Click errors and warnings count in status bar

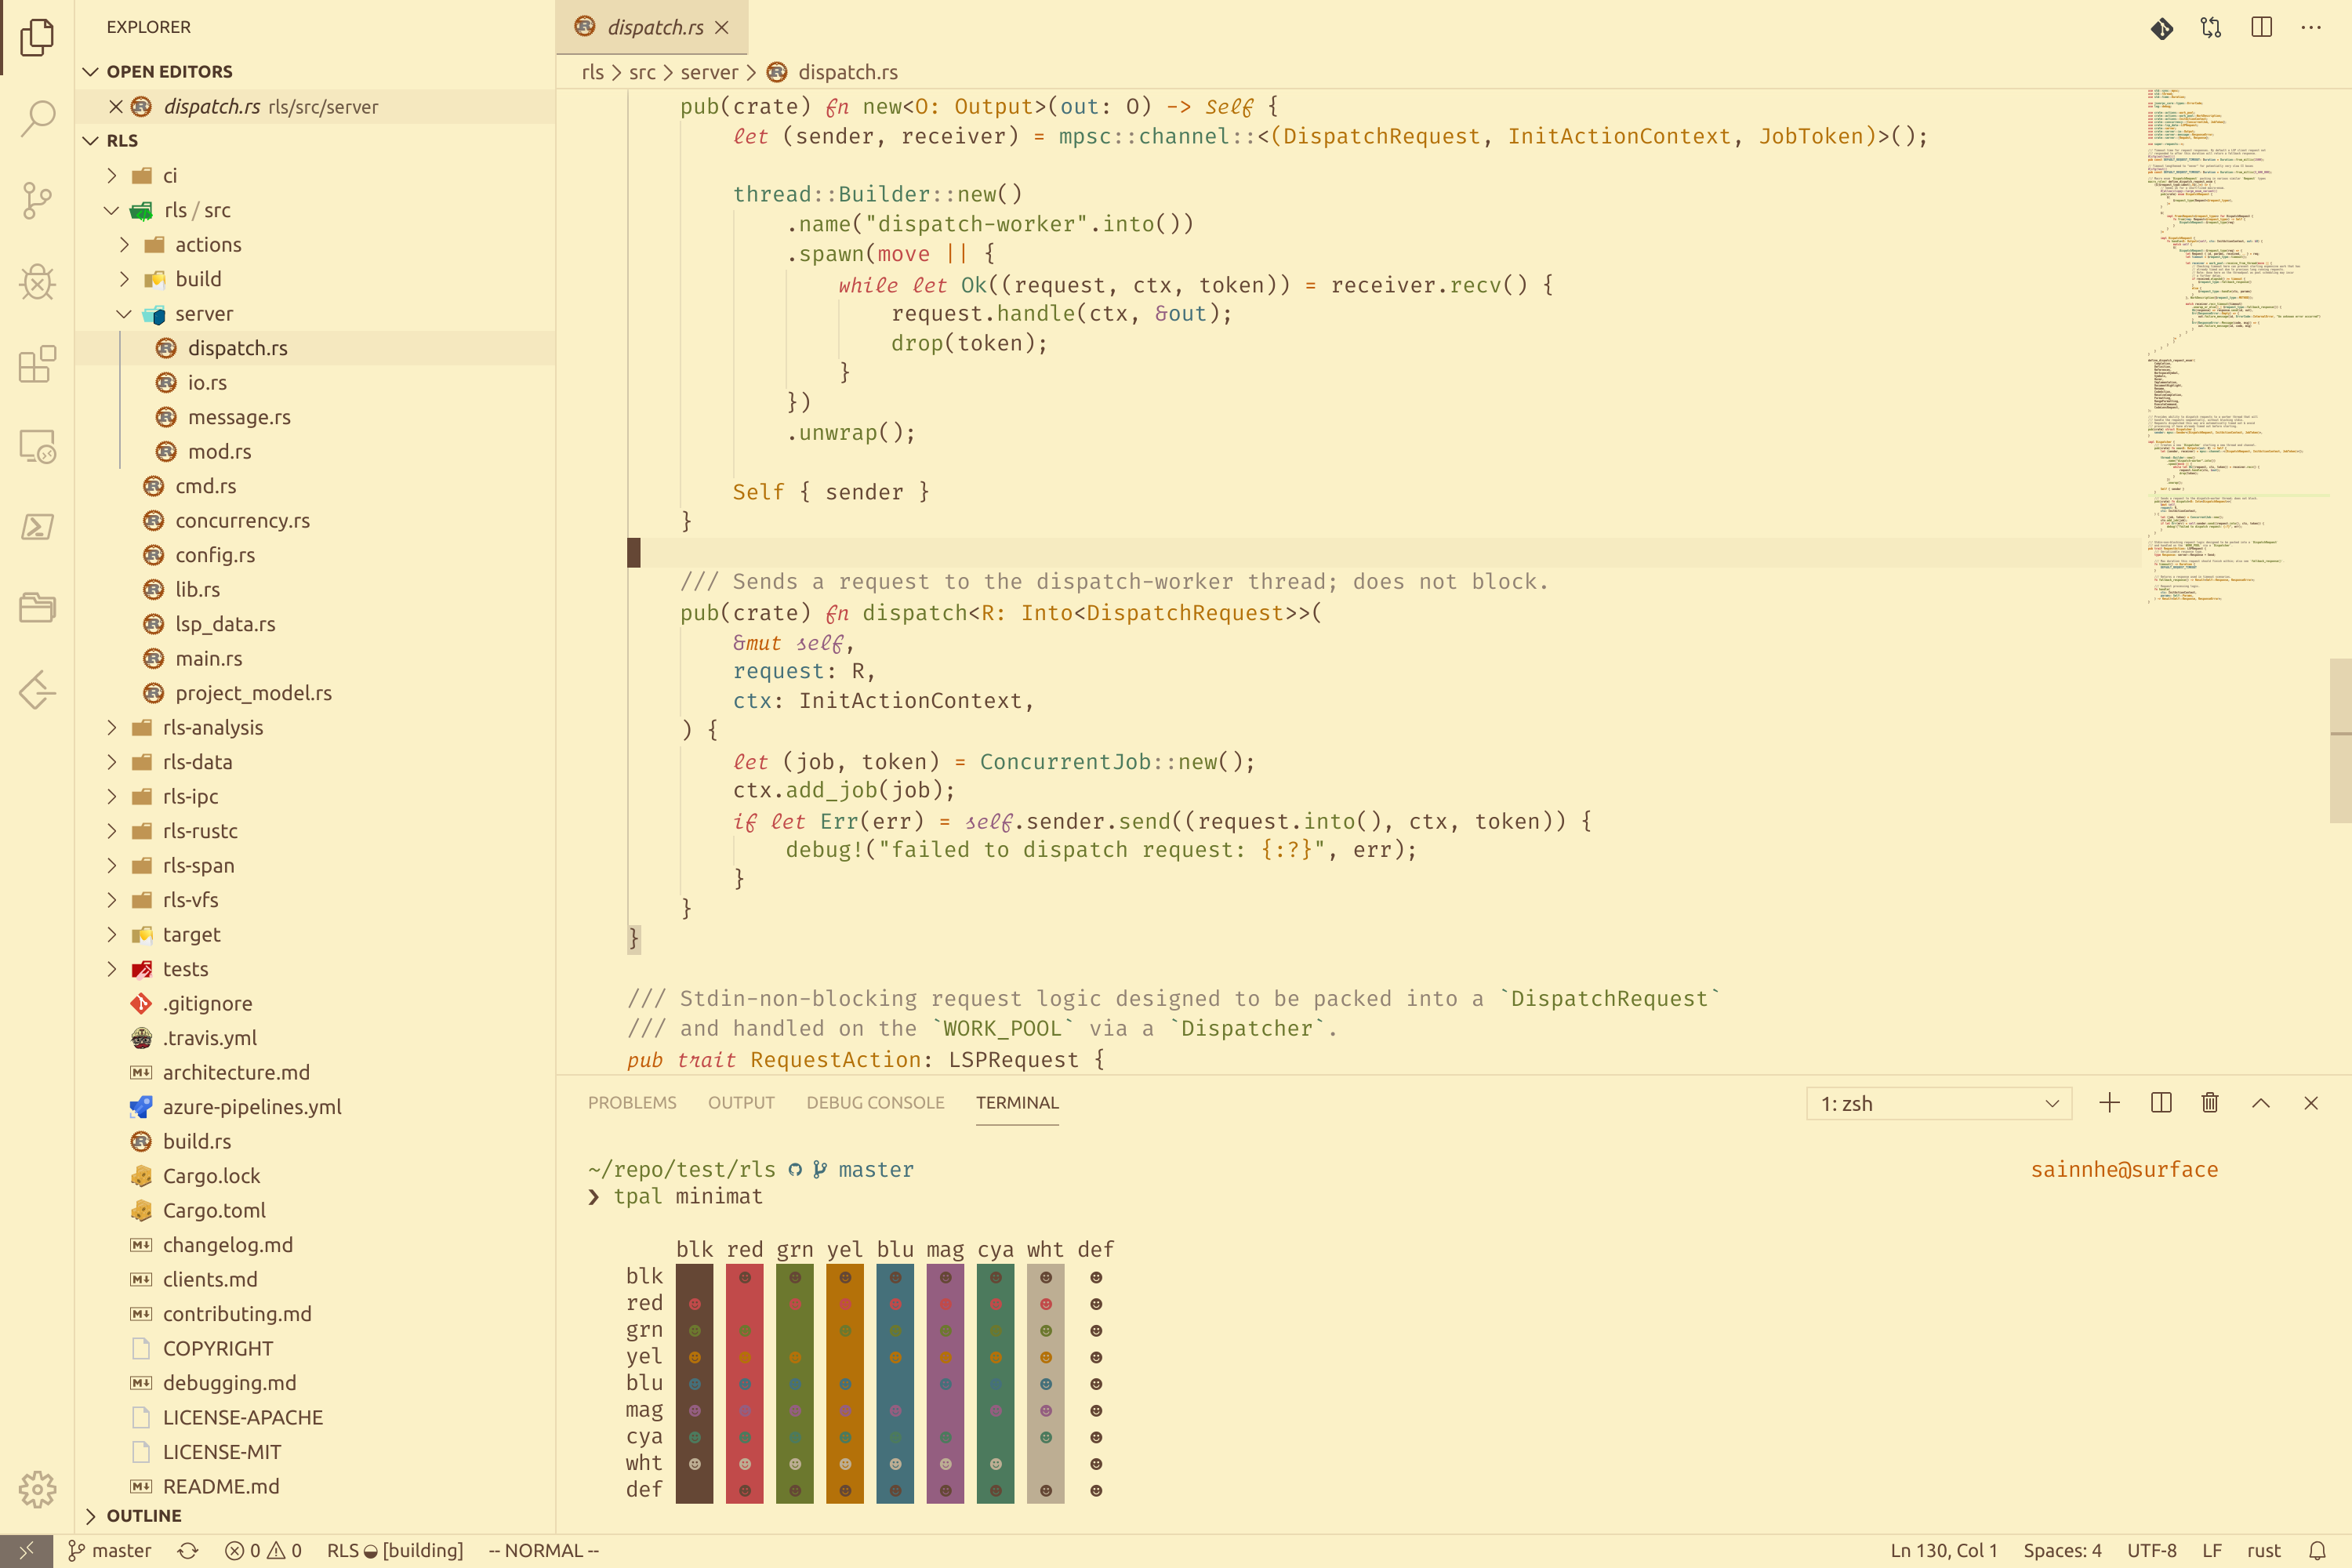(x=263, y=1550)
